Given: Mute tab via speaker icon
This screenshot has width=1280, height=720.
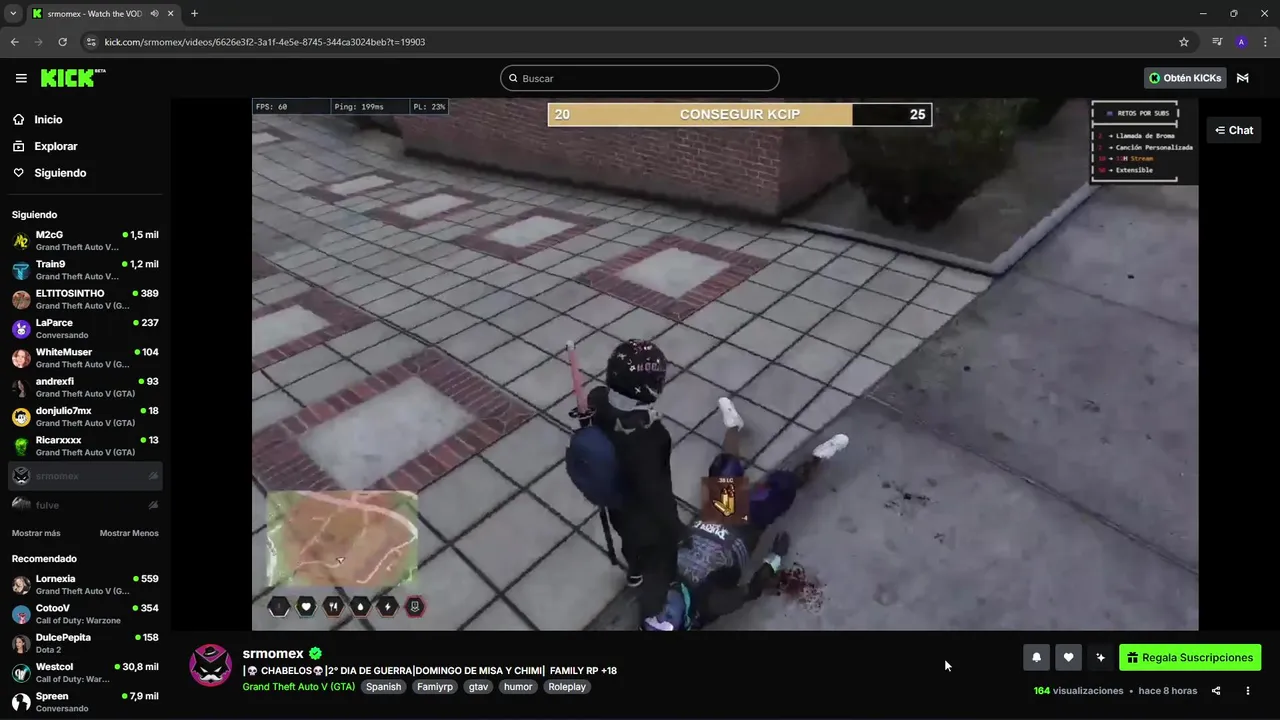Looking at the screenshot, I should (154, 14).
